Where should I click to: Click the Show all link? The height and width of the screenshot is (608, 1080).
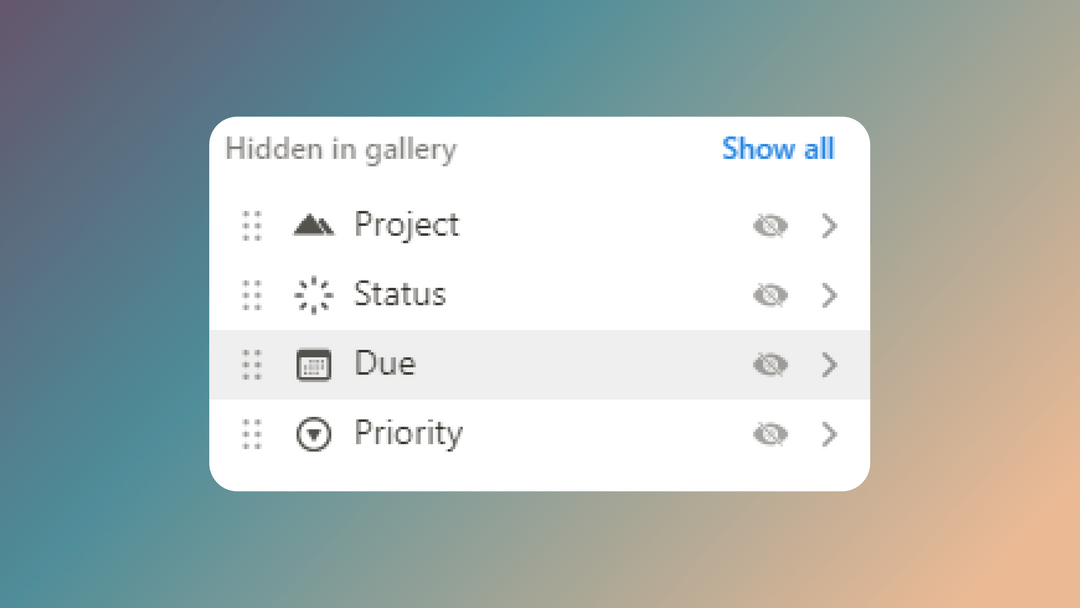pos(779,149)
